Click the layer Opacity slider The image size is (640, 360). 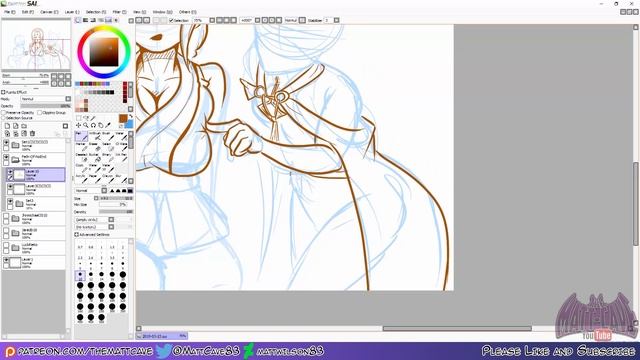coord(46,106)
